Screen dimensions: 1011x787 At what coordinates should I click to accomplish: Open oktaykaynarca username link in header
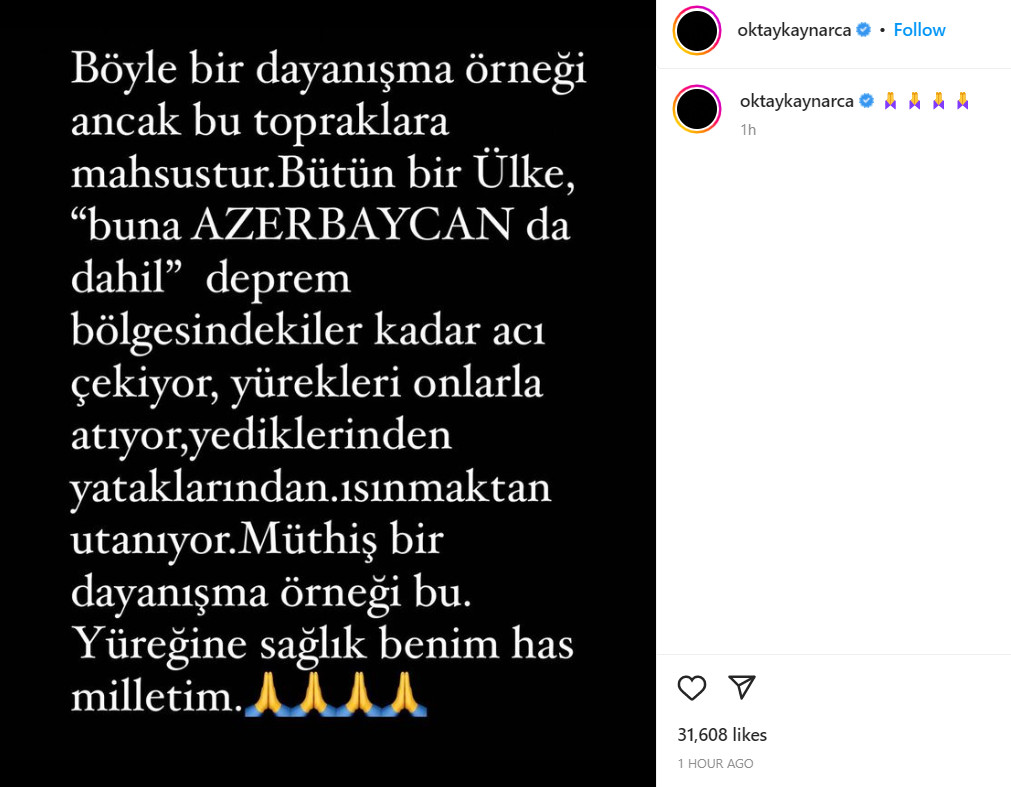tap(794, 30)
